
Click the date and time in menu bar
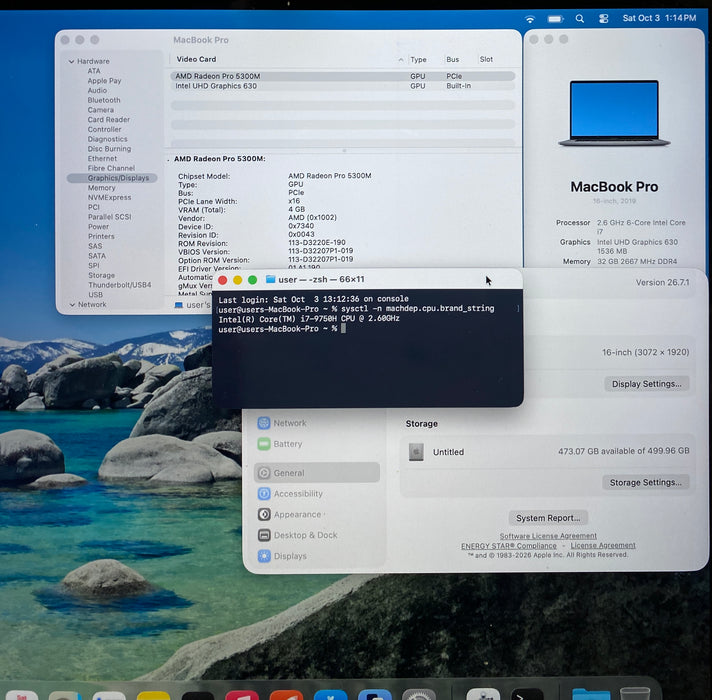click(659, 18)
